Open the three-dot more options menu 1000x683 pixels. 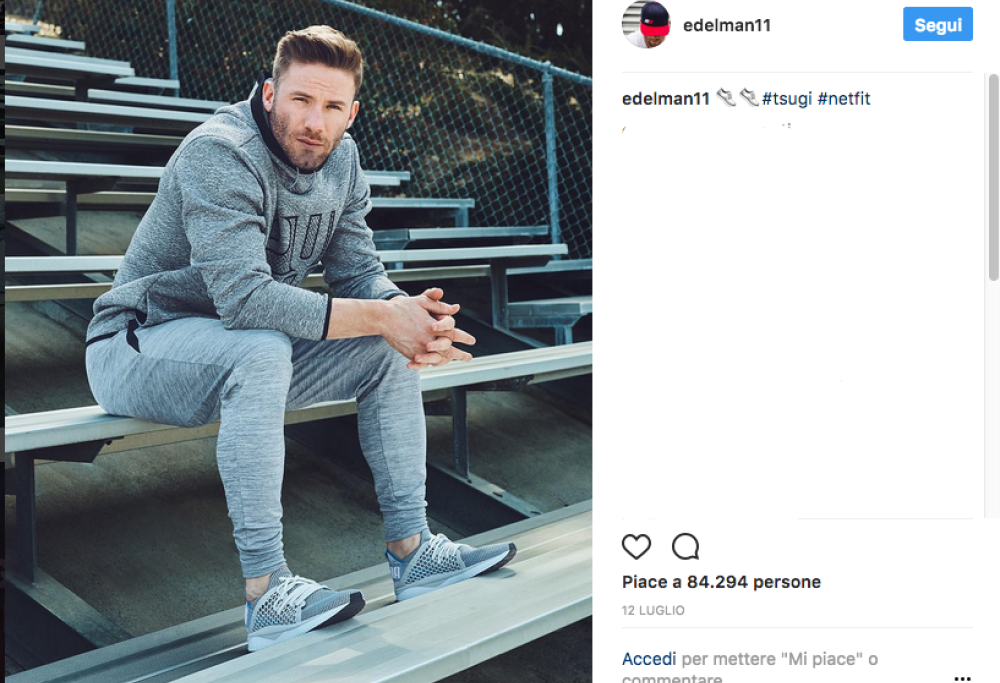[962, 679]
